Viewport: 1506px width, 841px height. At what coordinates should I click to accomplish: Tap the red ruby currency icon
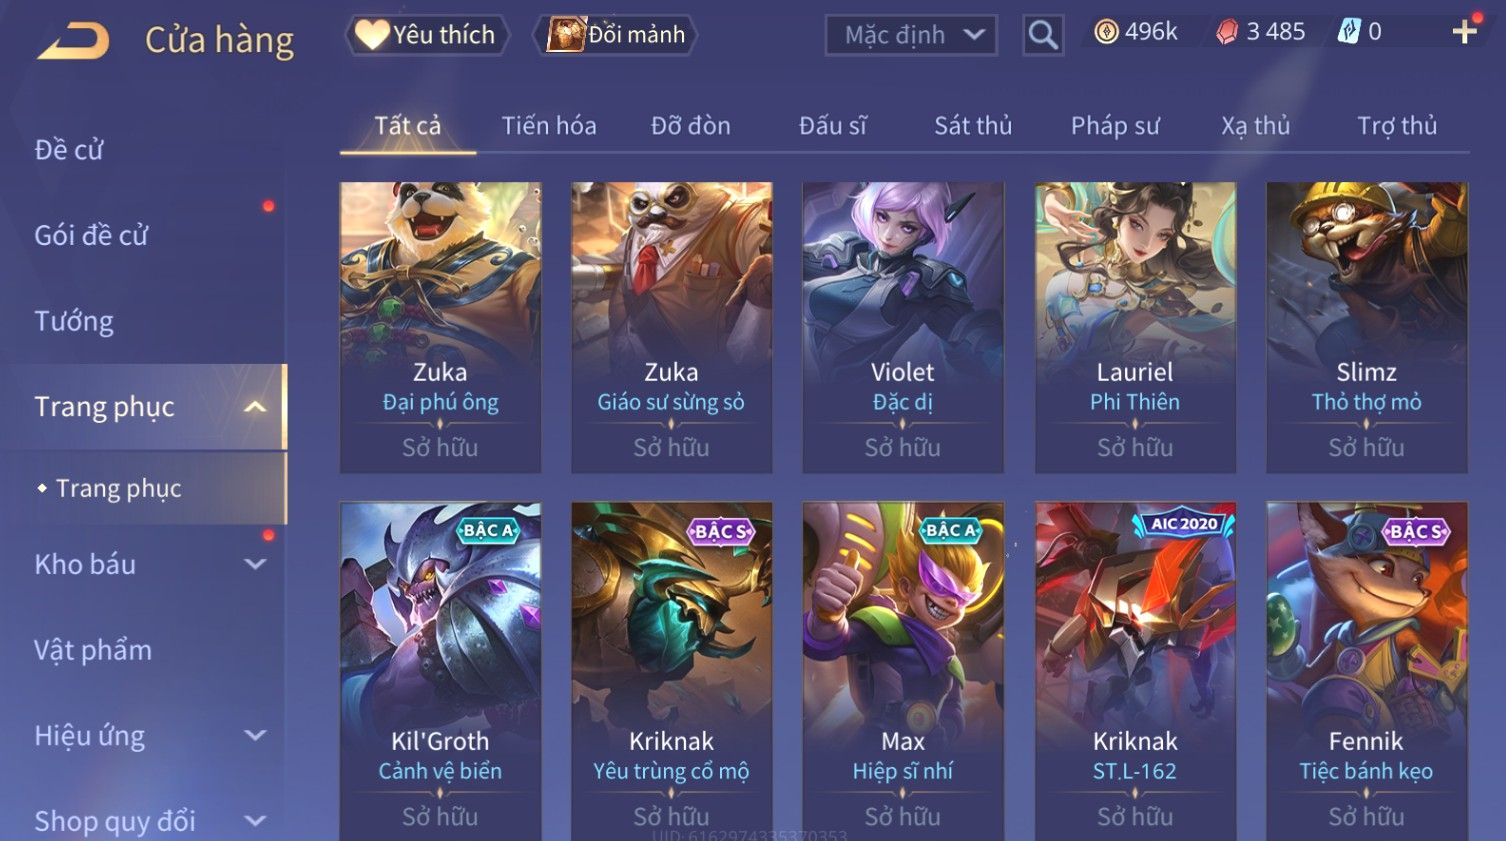point(1226,32)
